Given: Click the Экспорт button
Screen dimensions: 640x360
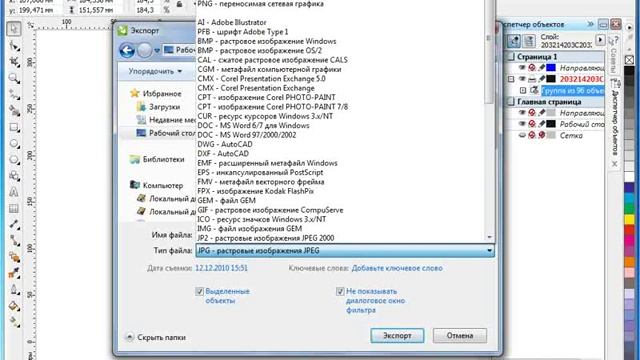Looking at the screenshot, I should (x=397, y=336).
